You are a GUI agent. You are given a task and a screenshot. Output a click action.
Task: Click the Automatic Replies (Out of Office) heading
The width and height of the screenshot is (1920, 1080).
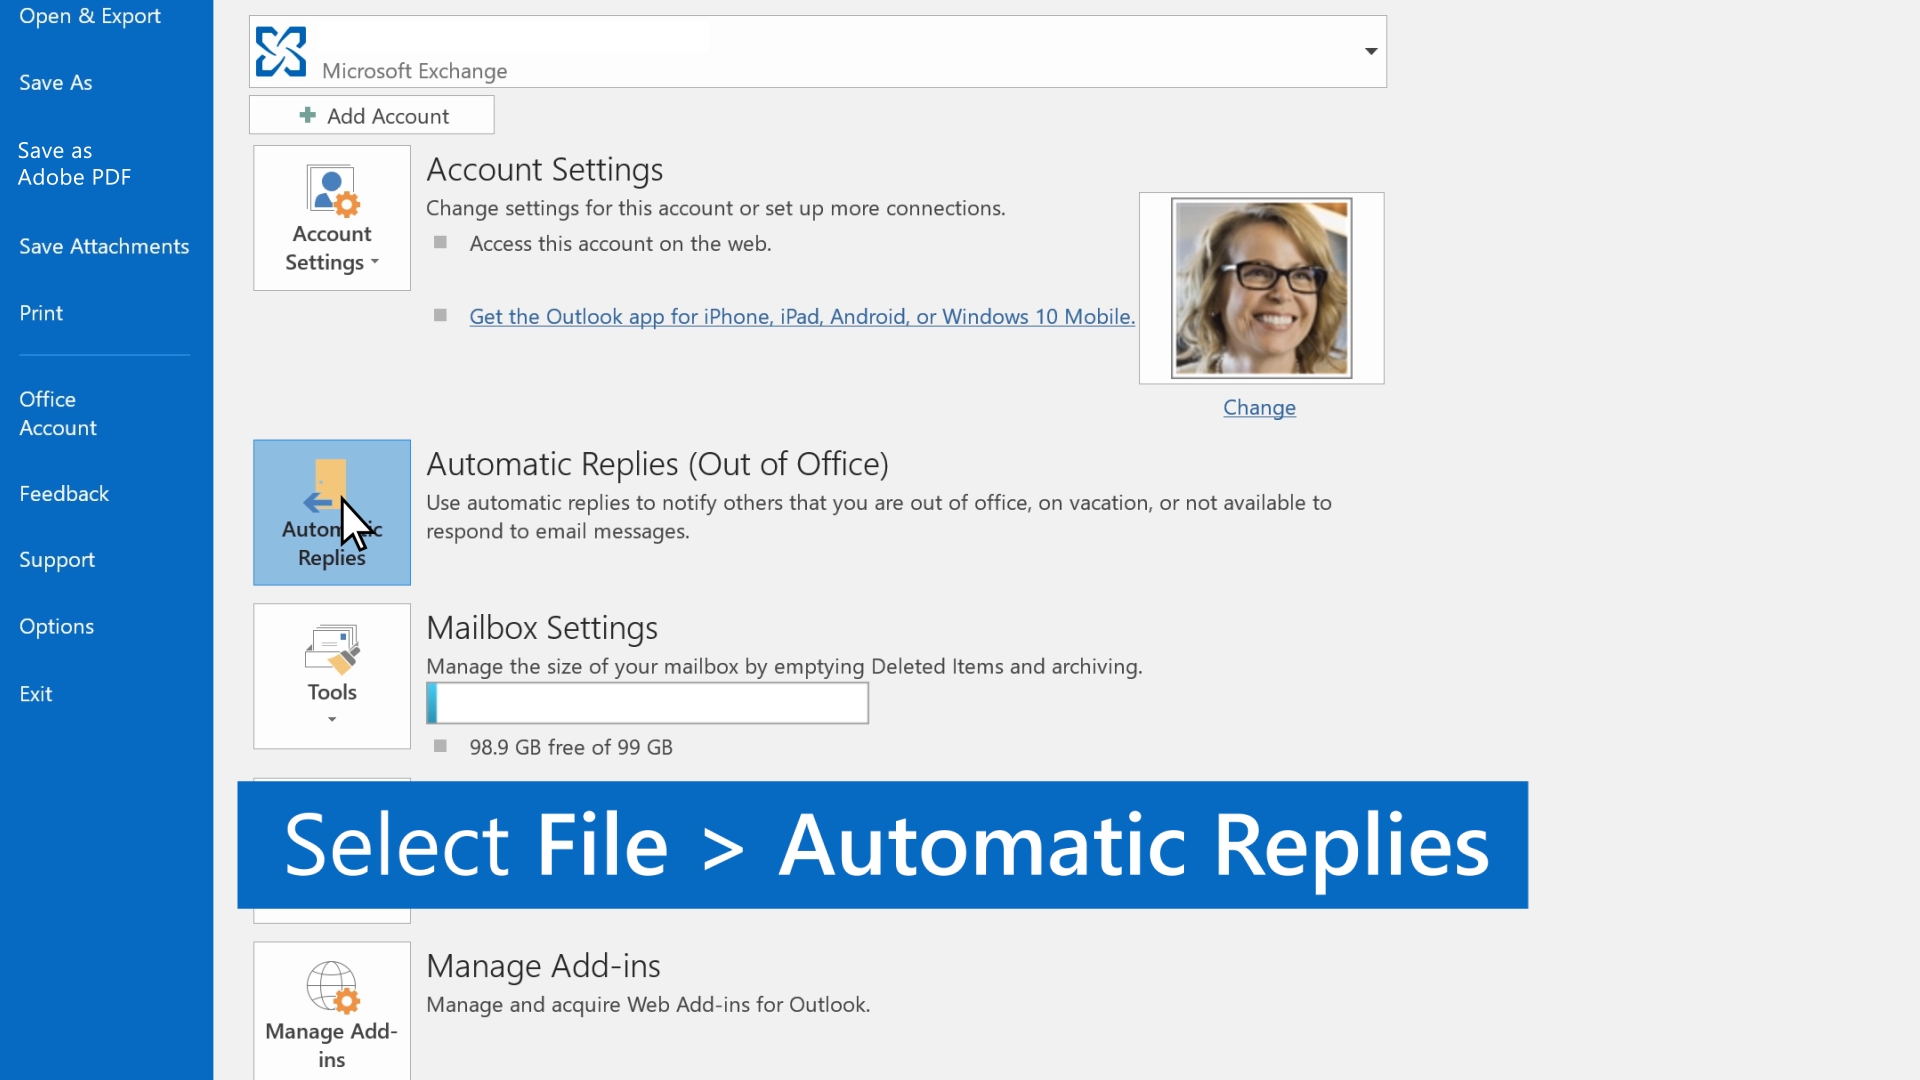click(x=657, y=464)
